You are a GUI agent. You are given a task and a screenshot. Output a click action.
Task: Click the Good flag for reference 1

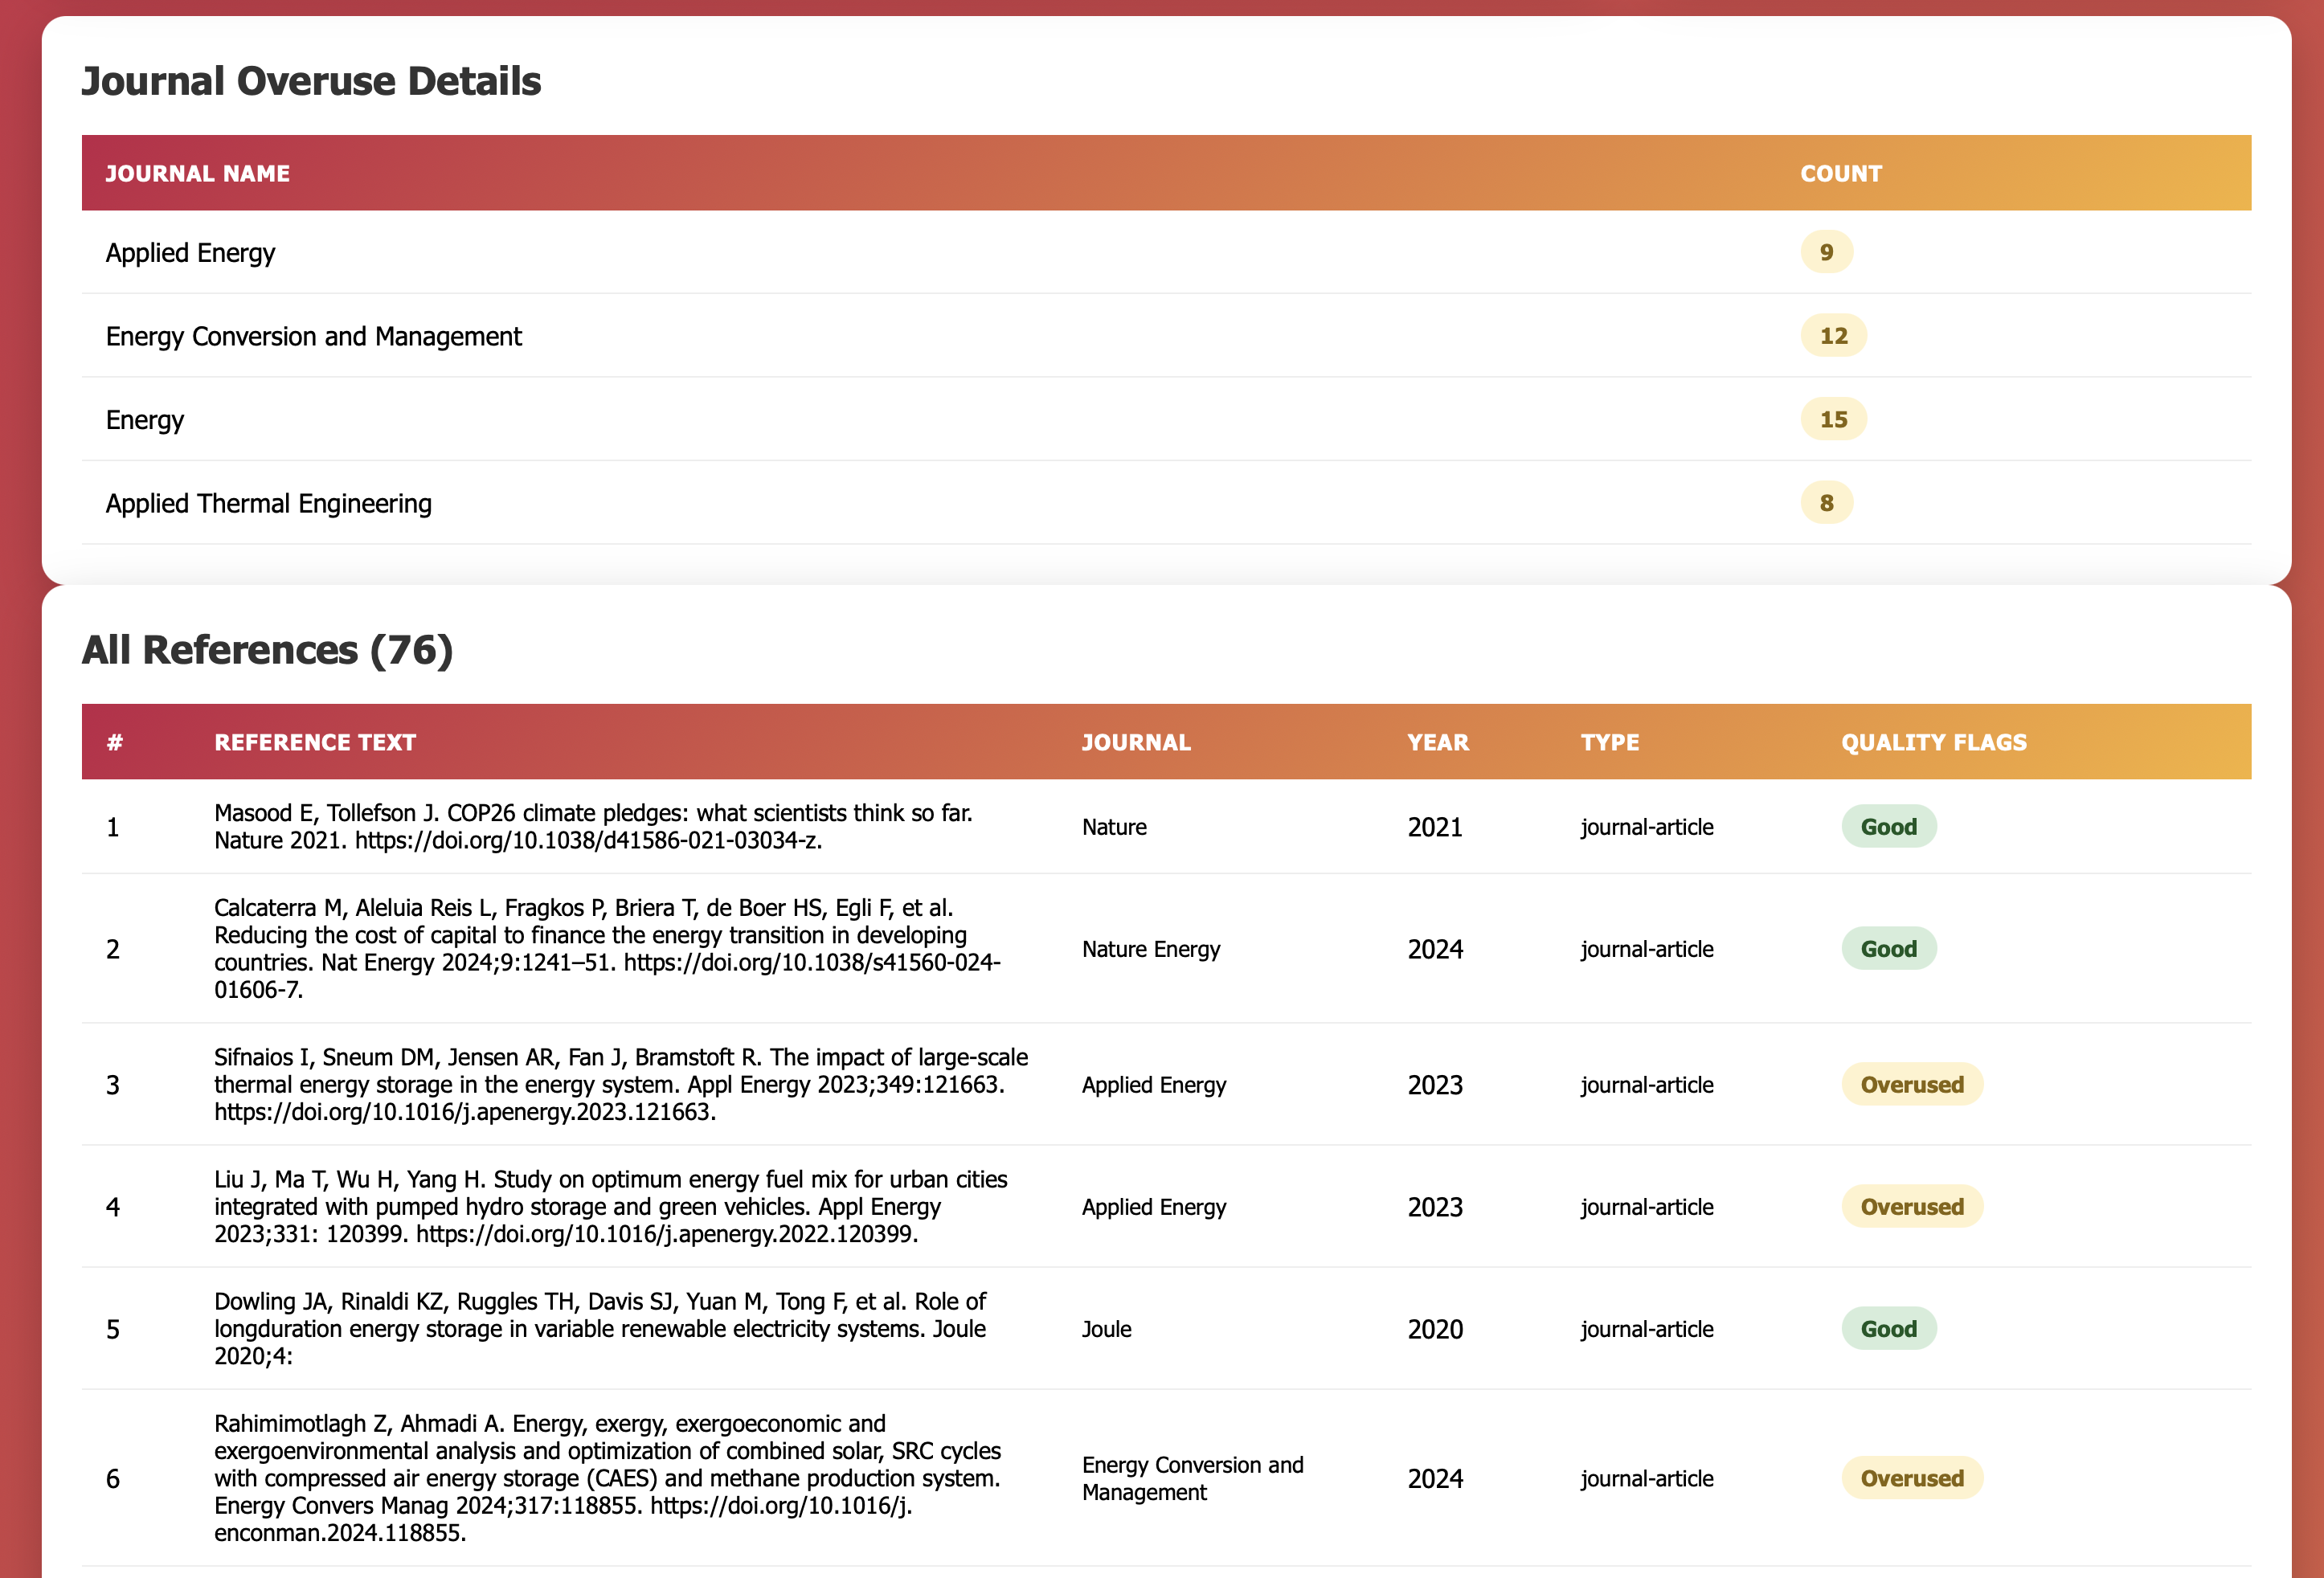click(1888, 827)
